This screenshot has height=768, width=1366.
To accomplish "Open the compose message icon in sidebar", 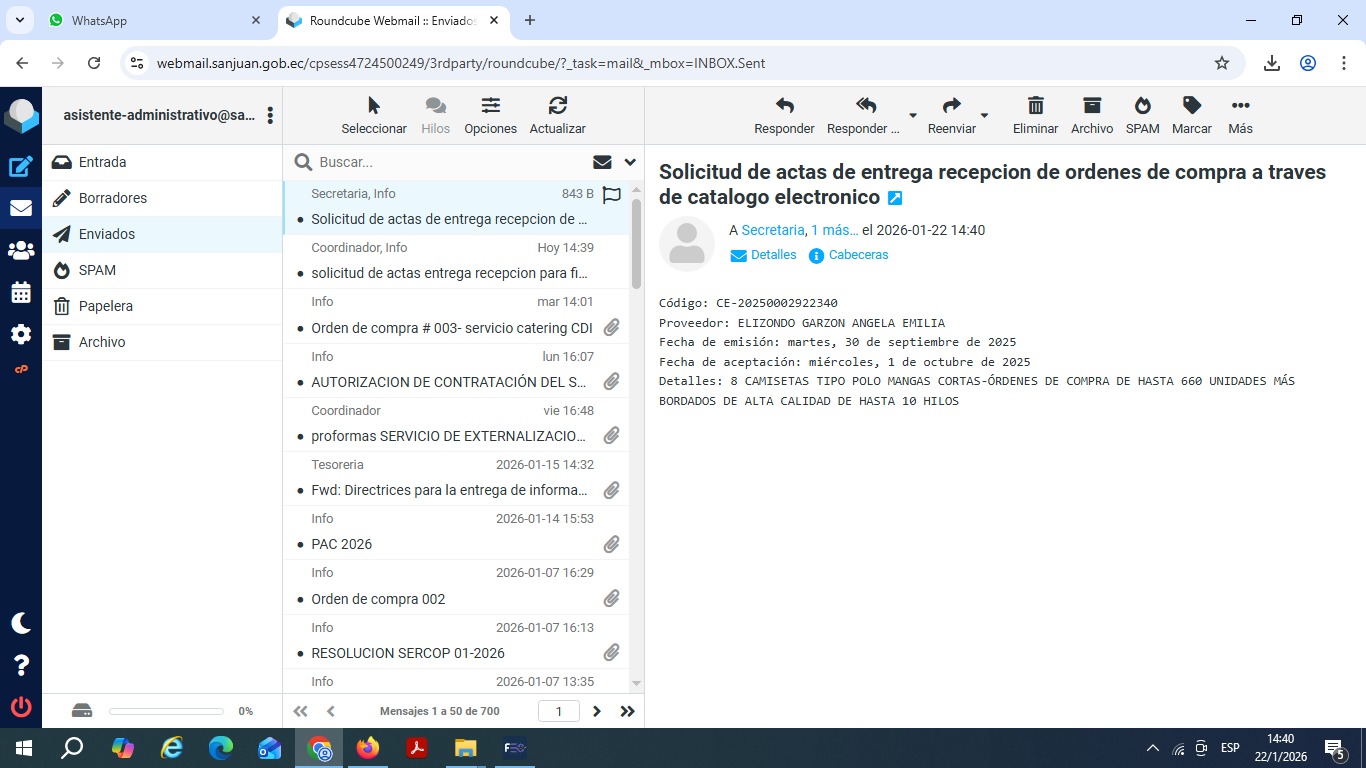I will (x=21, y=167).
